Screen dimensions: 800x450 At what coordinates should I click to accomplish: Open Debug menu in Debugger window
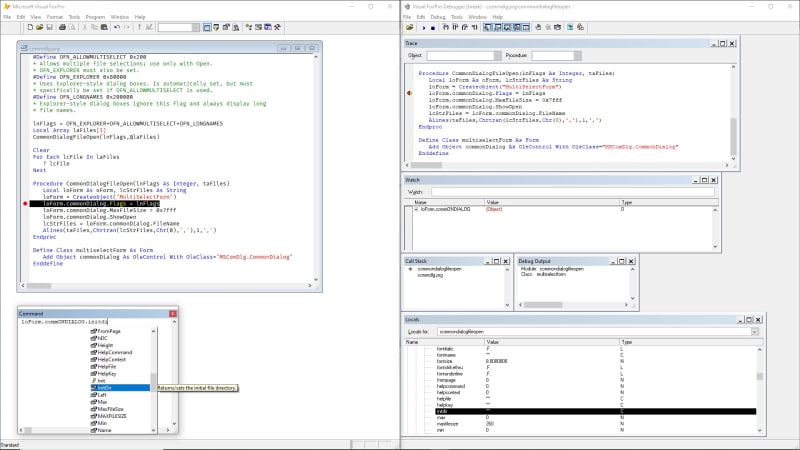tap(438, 17)
